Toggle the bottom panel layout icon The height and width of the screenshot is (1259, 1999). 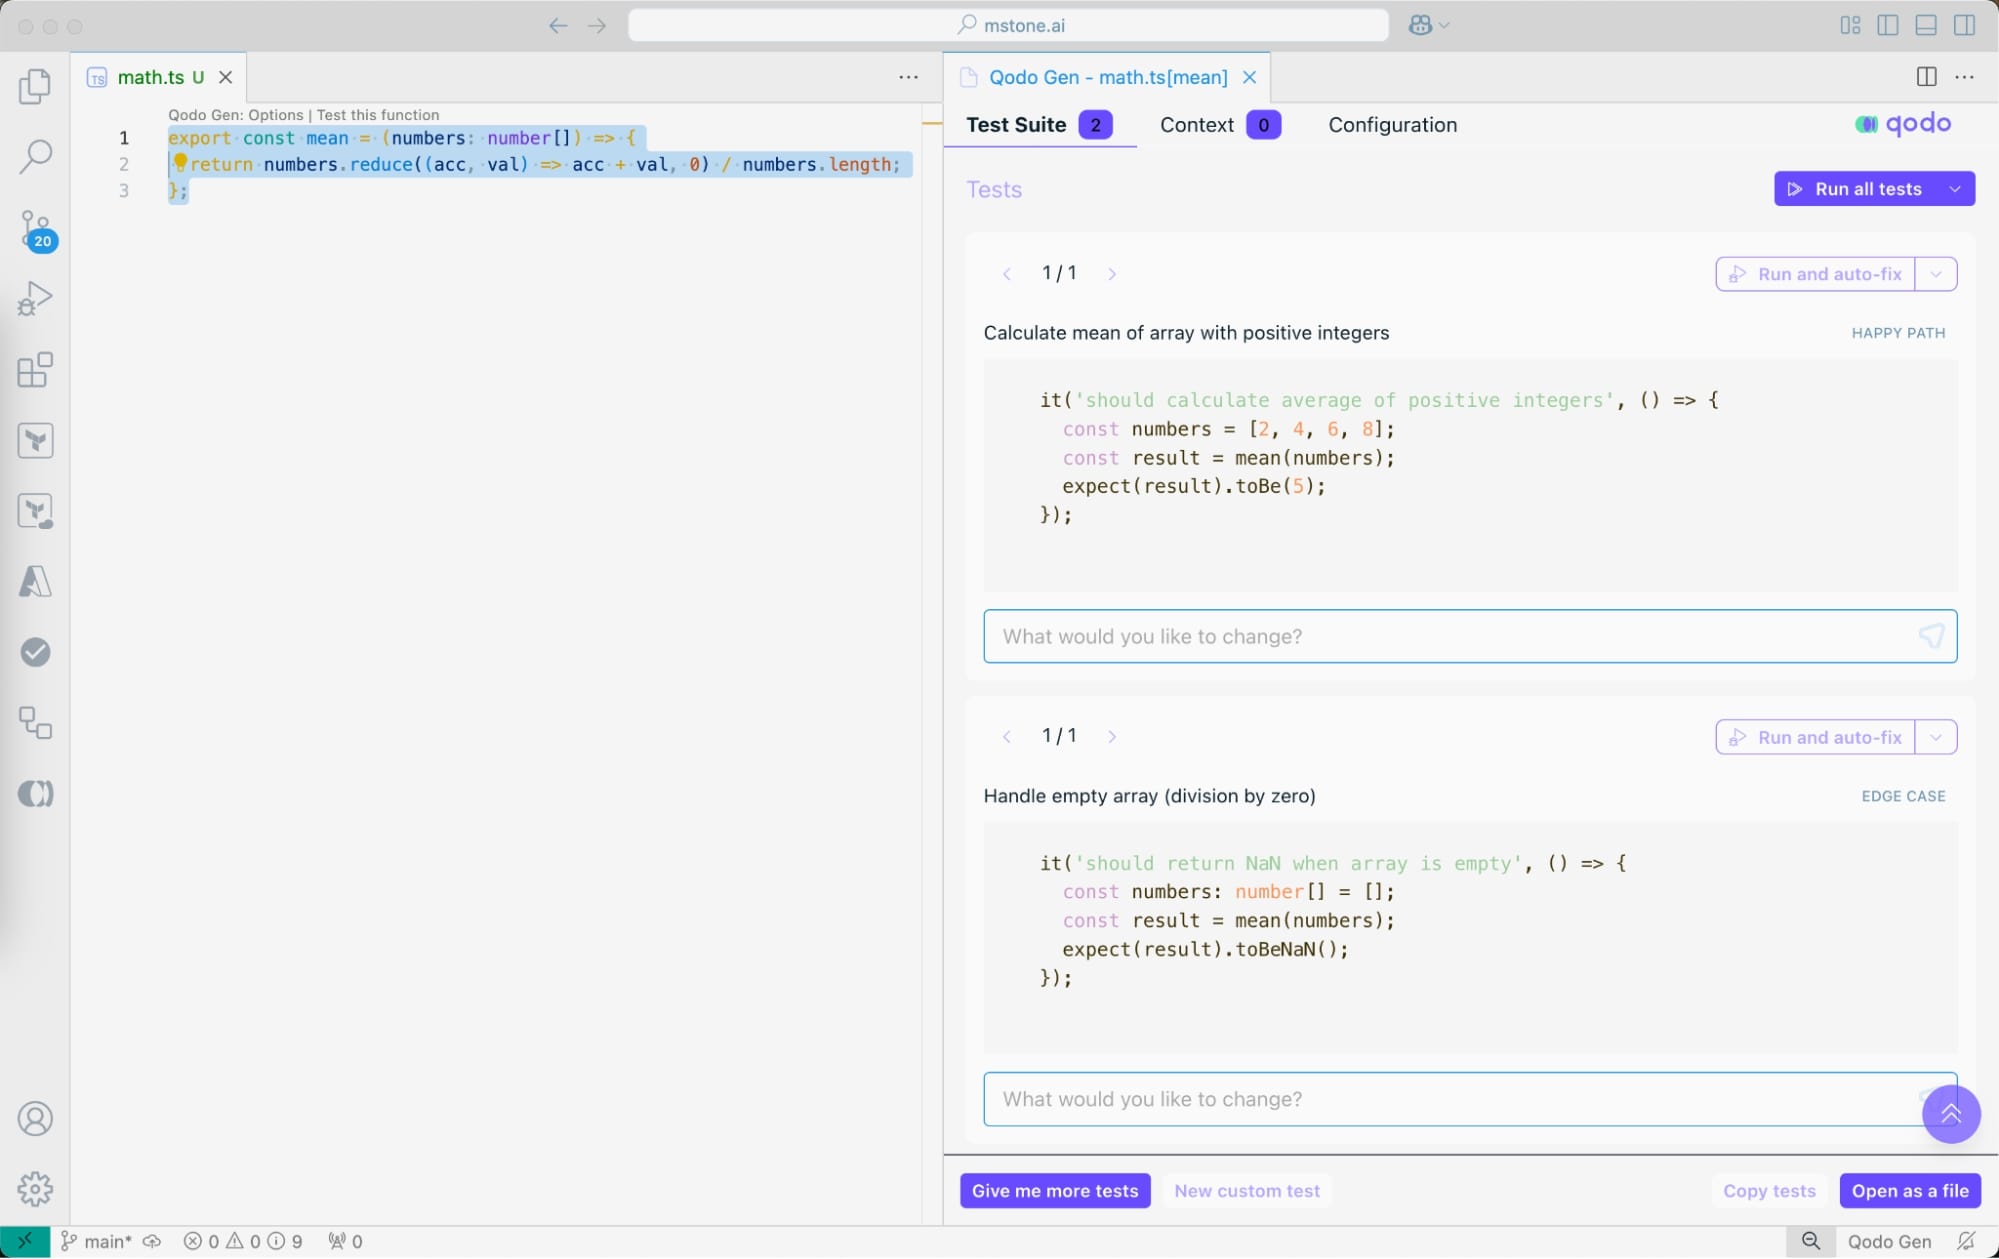1926,25
